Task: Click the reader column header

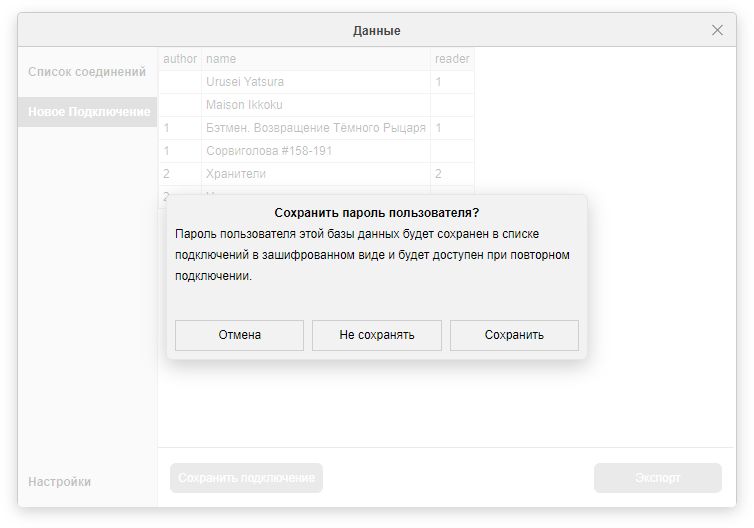Action: tap(452, 59)
